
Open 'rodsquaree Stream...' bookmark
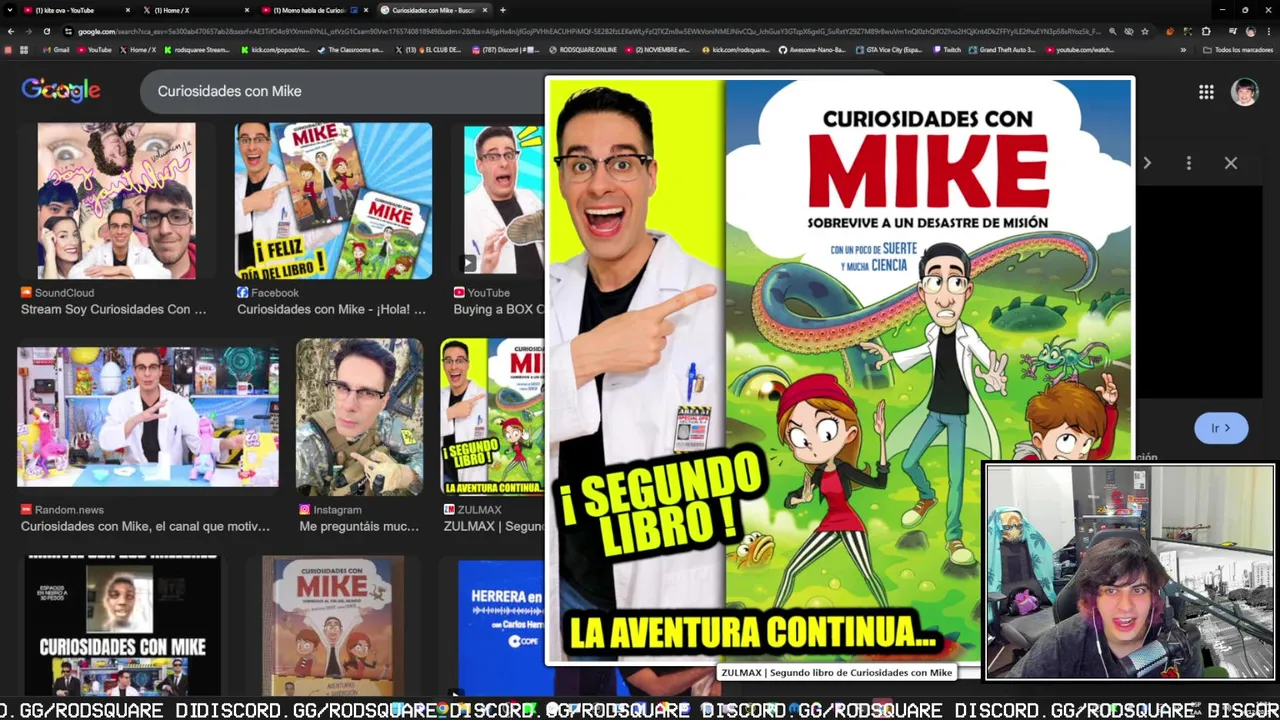point(197,50)
